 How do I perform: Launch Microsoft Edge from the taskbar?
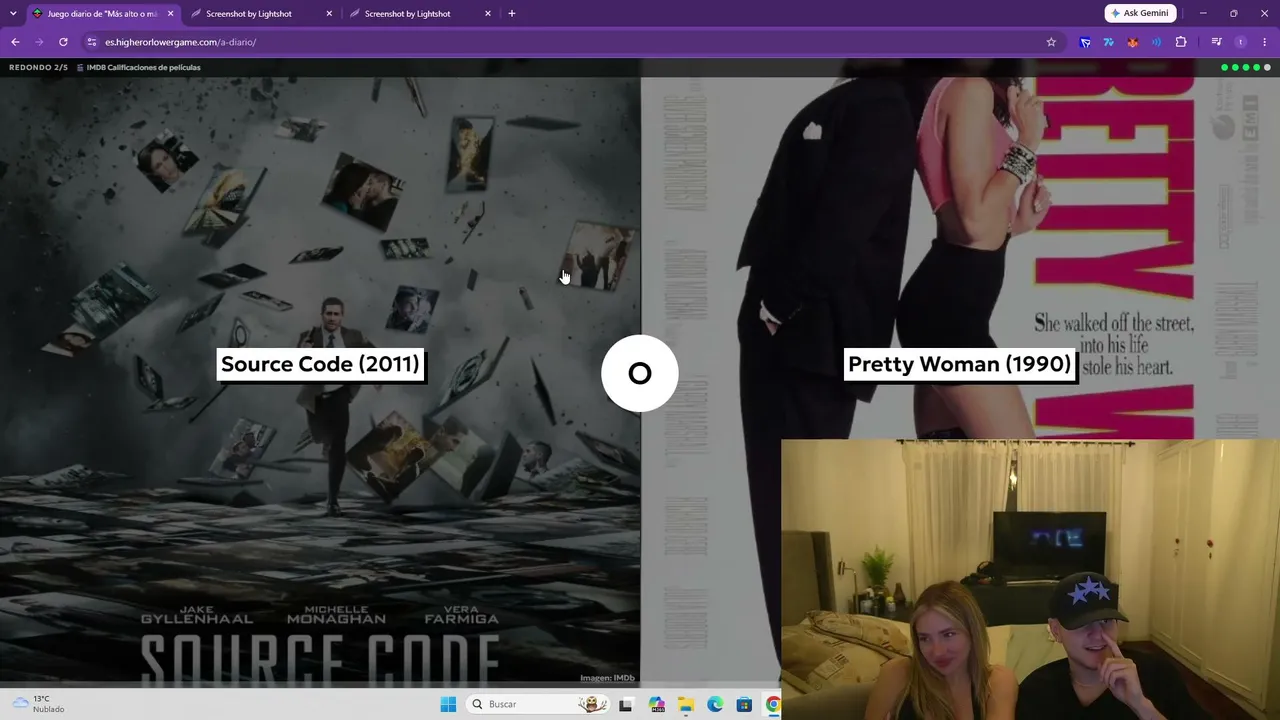[715, 704]
